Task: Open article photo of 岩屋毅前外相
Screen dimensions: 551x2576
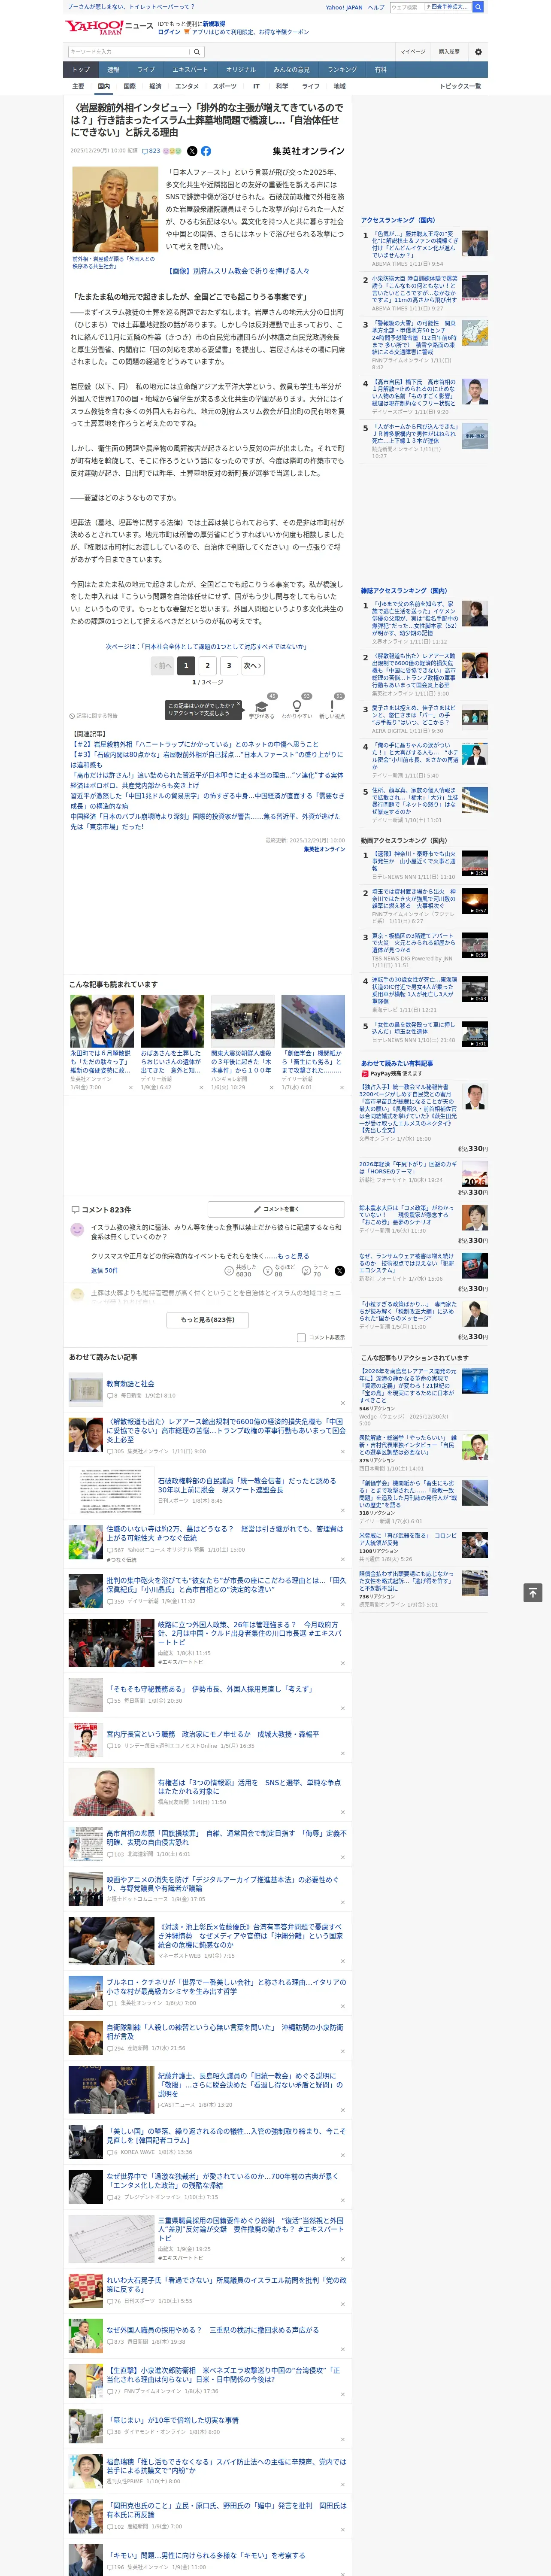Action: tap(115, 209)
